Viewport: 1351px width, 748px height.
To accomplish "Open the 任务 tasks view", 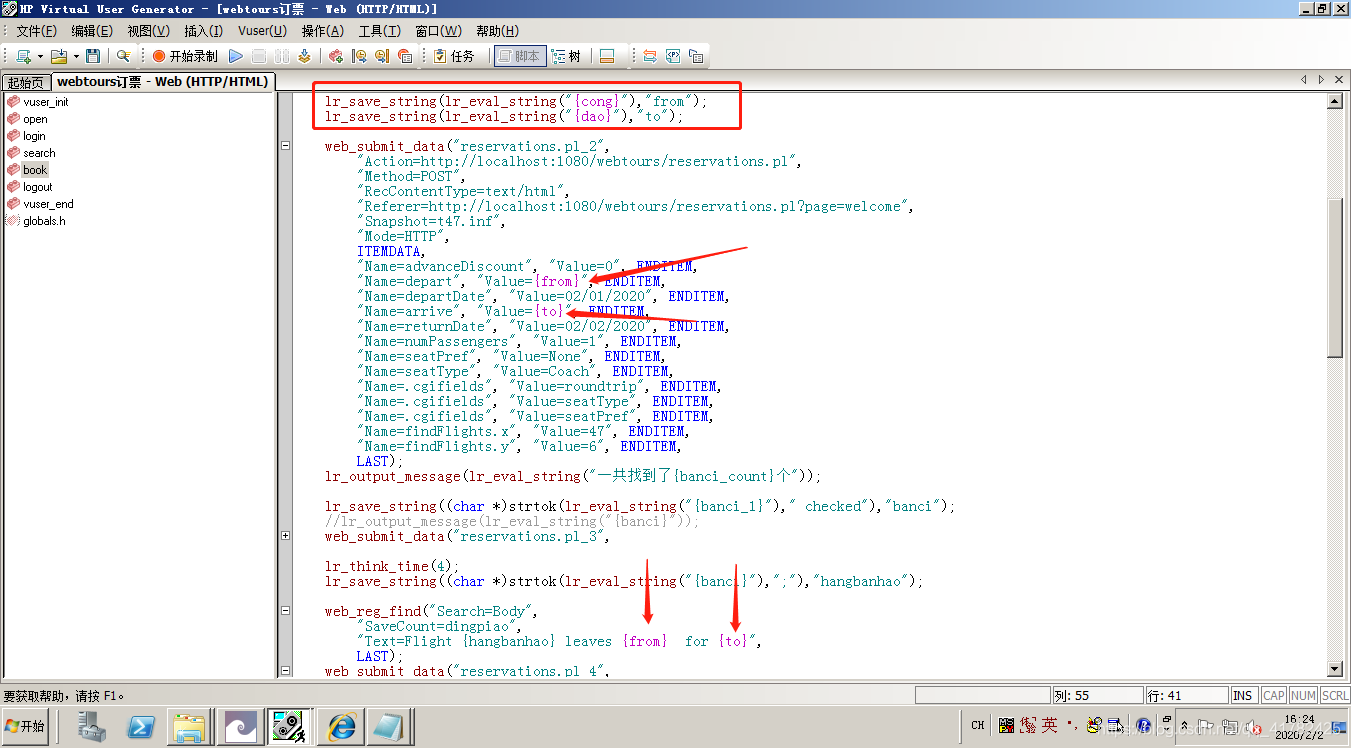I will coord(454,56).
